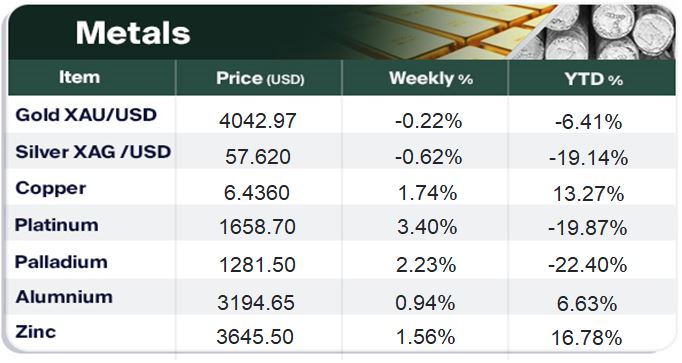Screen dimensions: 682x363
Task: Select the Price (USD) column header
Action: [x=260, y=79]
